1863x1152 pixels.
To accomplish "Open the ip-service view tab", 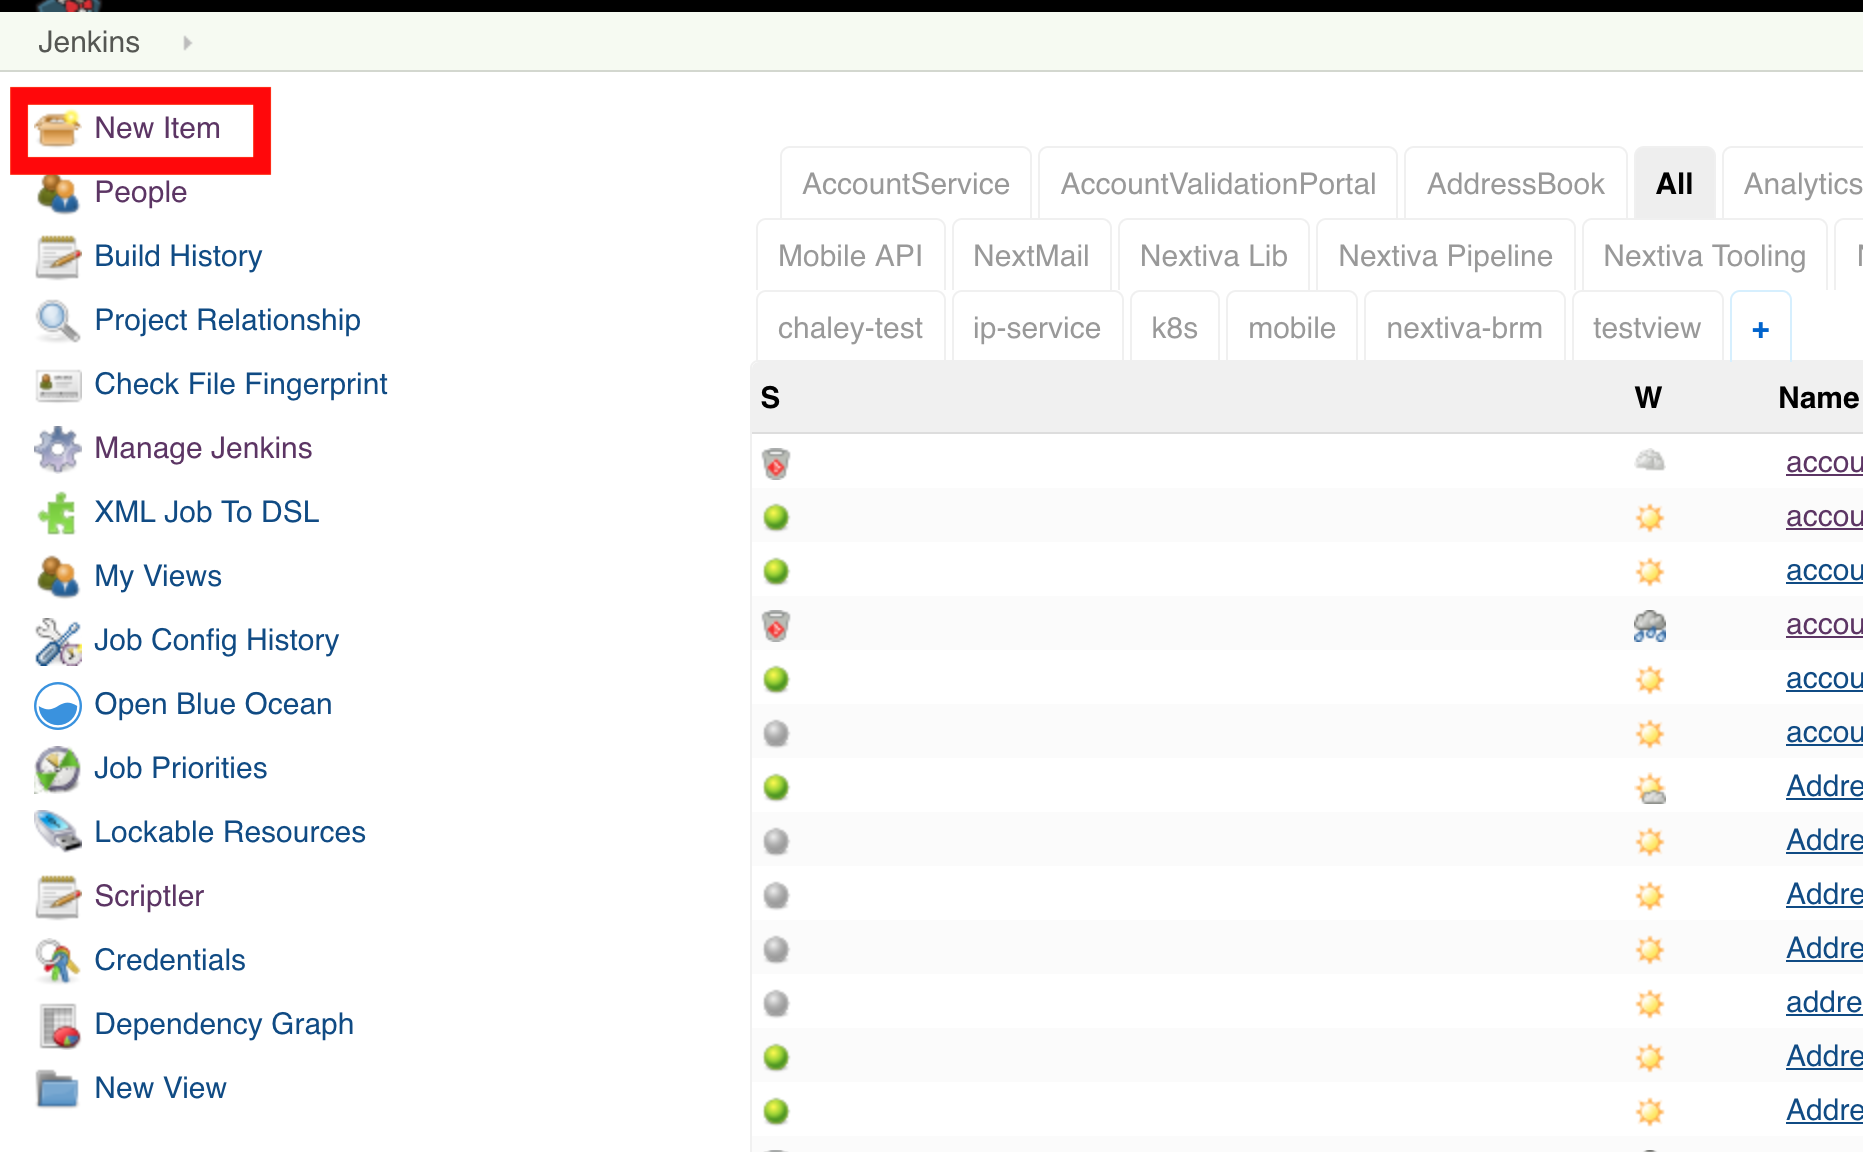I will (1037, 328).
